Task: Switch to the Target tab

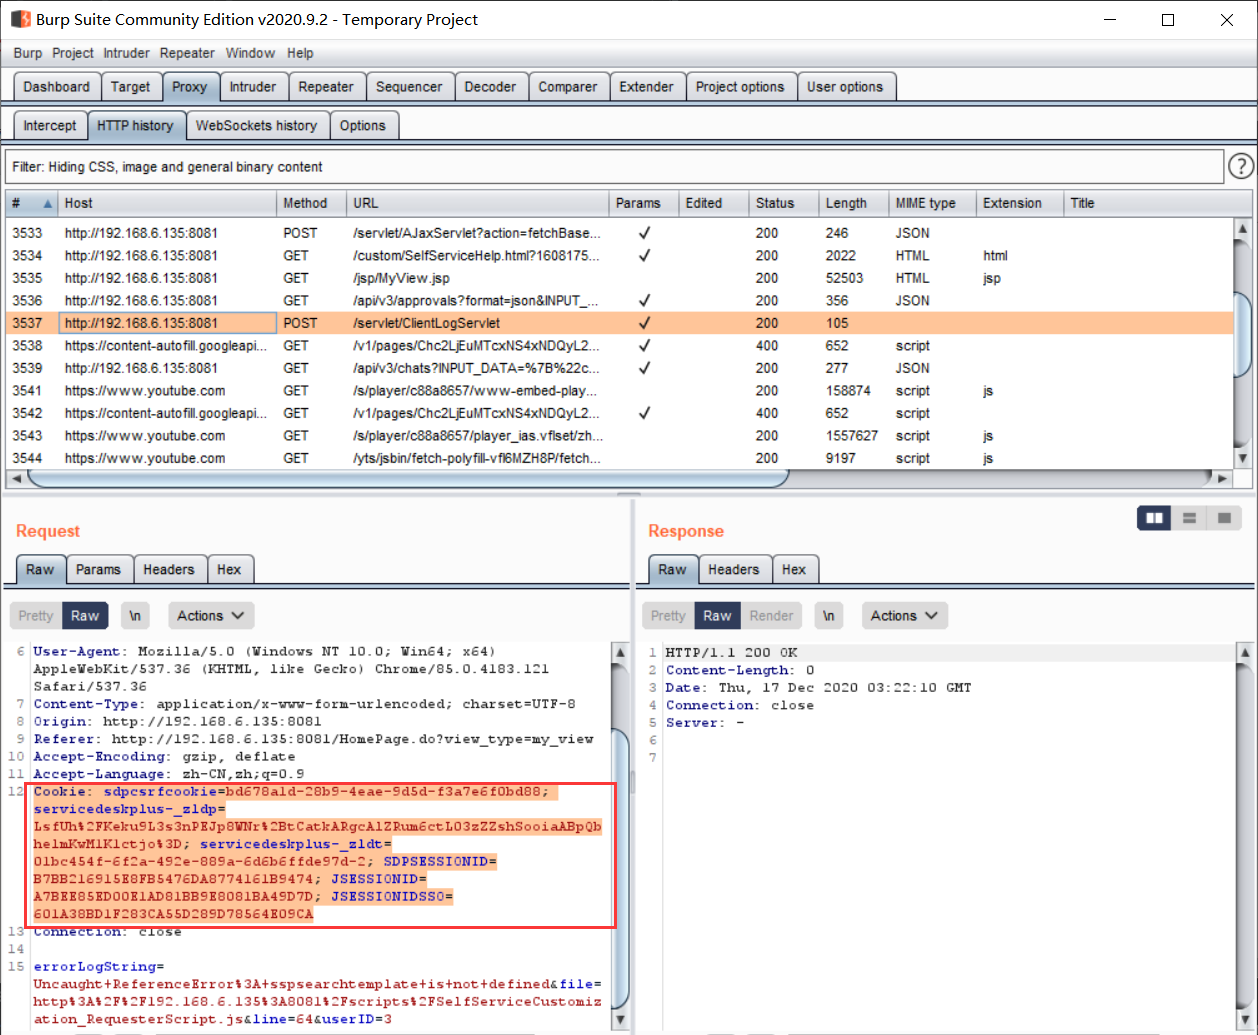Action: tap(130, 87)
